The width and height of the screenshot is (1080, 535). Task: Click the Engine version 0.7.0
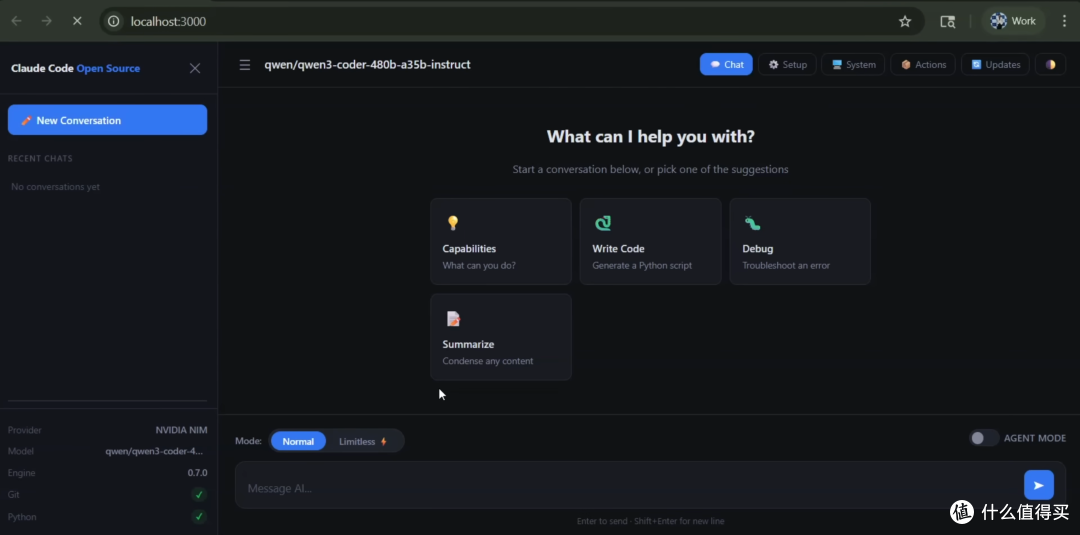(197, 473)
